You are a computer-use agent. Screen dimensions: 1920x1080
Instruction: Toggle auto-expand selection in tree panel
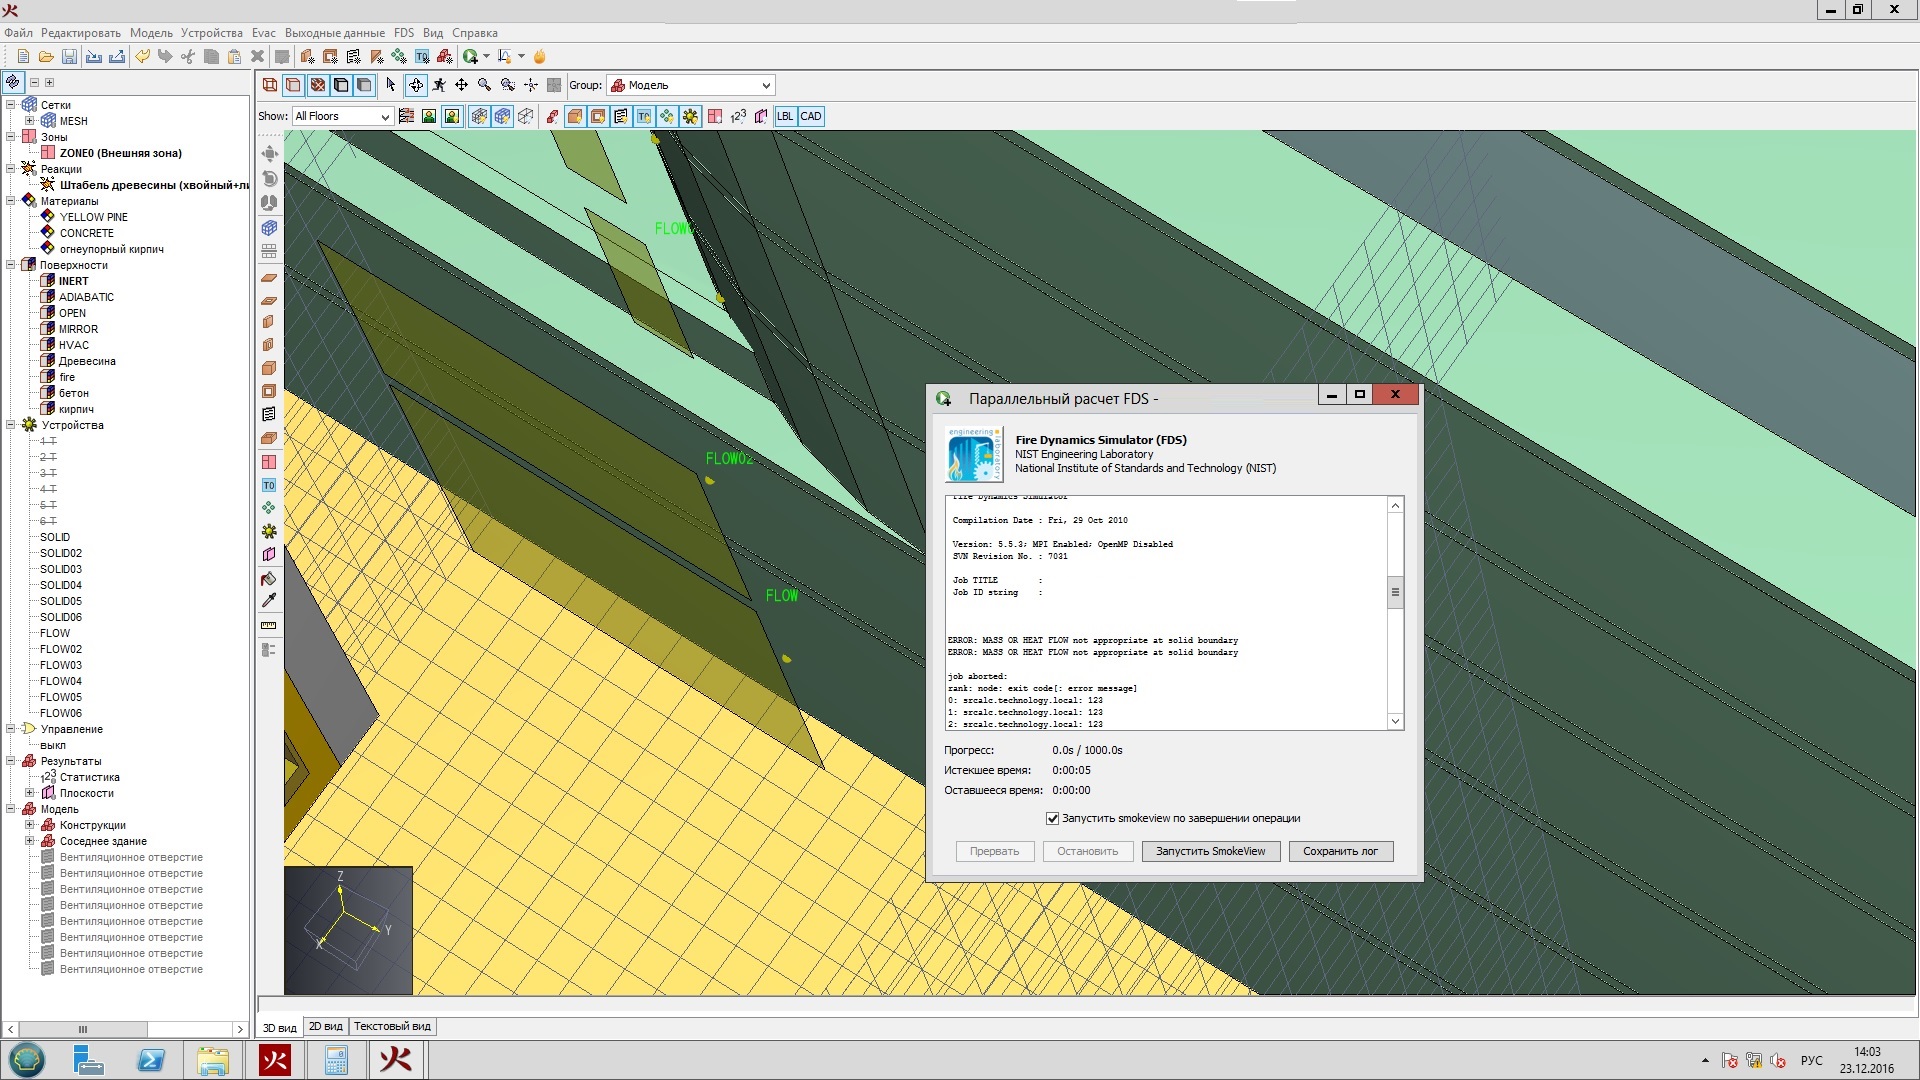pos(13,82)
